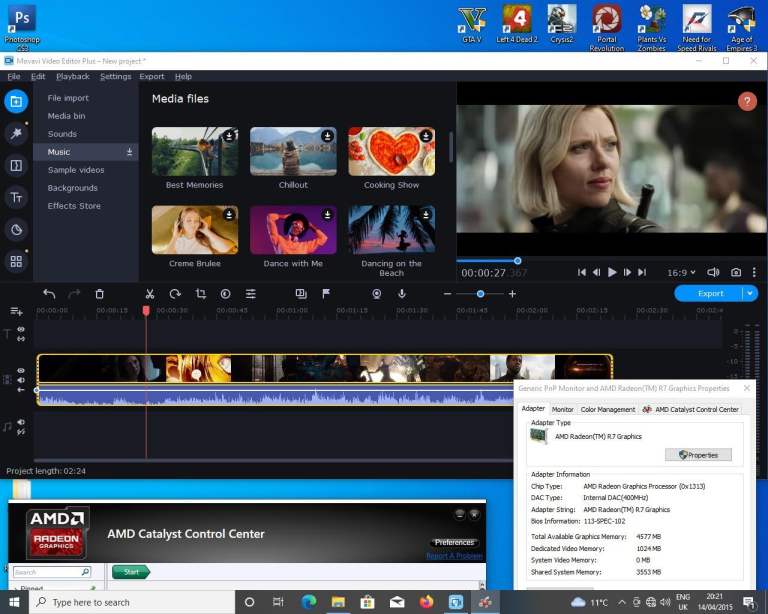Open the Titles tab in left sidebar

pos(16,198)
